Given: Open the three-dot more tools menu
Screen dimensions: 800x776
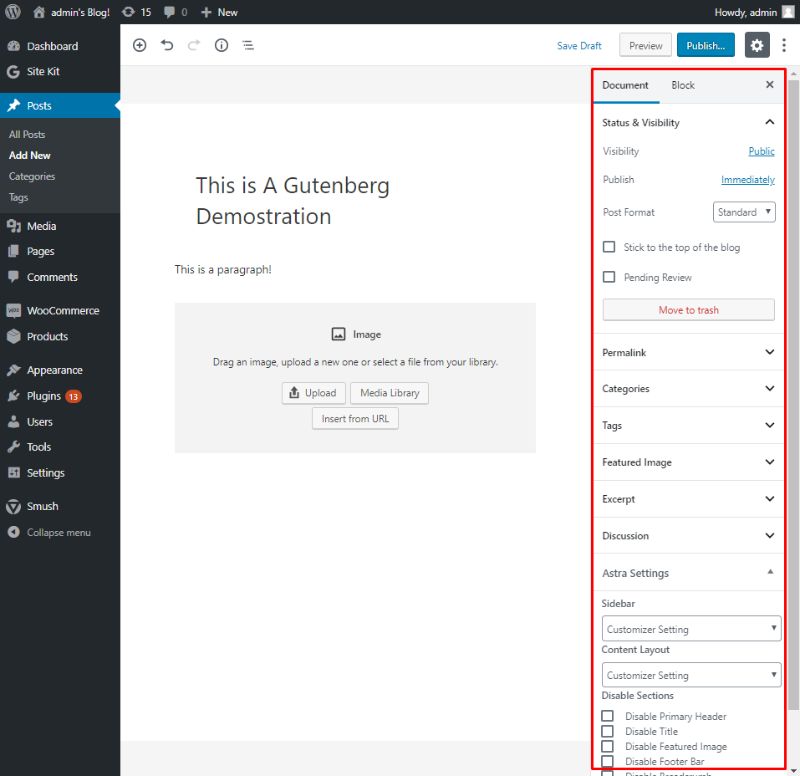Looking at the screenshot, I should 784,45.
